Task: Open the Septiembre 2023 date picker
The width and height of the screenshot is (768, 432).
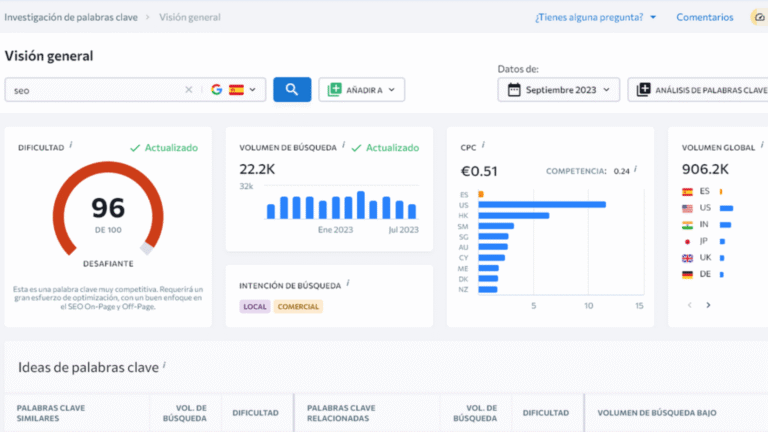Action: 559,90
